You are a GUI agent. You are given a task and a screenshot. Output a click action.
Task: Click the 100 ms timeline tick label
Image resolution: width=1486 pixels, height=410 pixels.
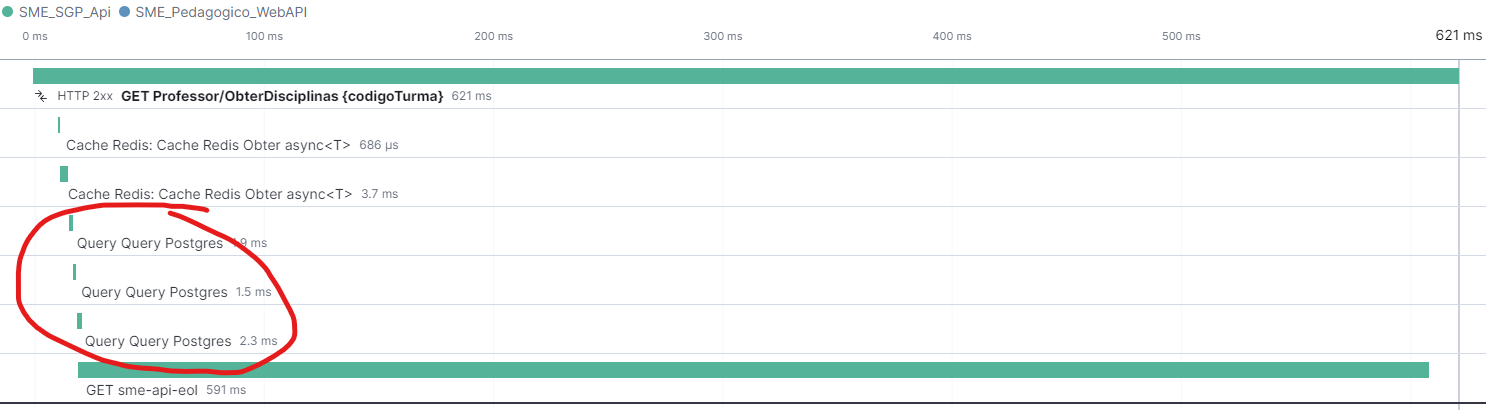tap(264, 36)
